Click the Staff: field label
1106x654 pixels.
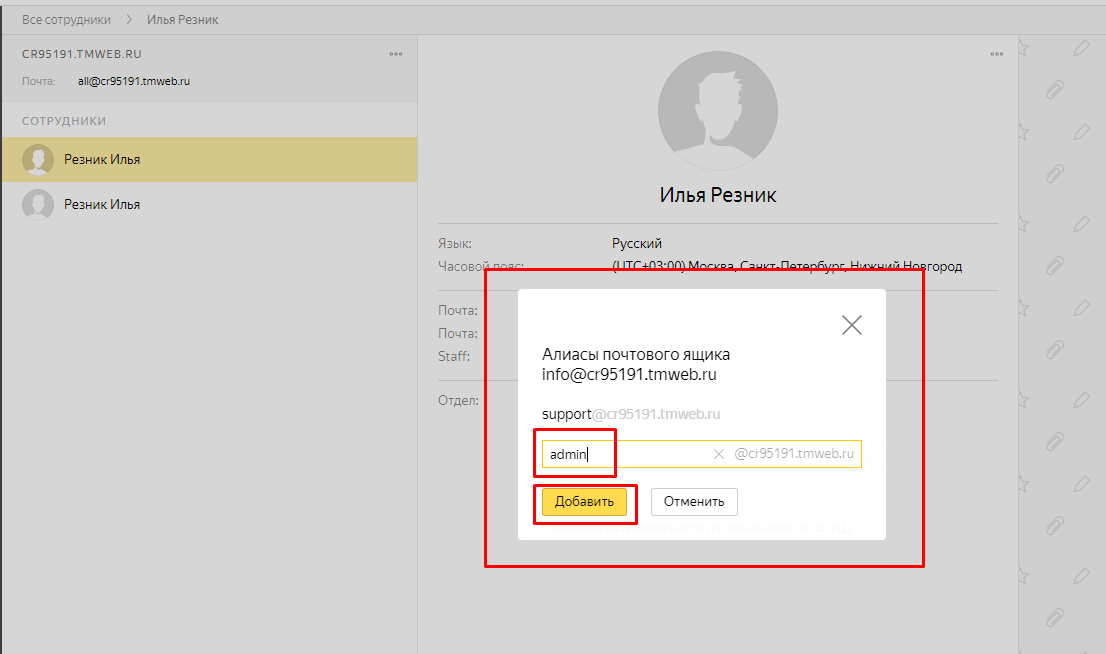[x=454, y=356]
